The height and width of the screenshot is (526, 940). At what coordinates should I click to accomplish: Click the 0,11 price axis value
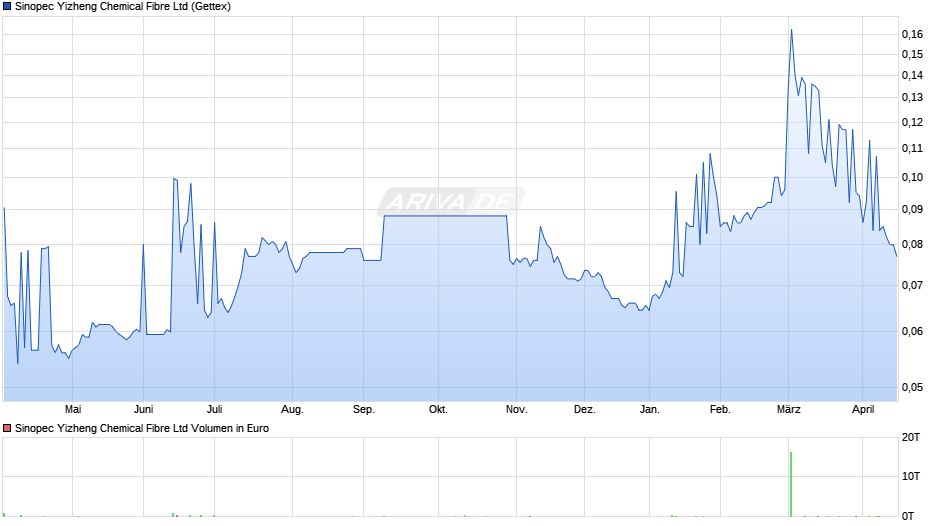912,148
